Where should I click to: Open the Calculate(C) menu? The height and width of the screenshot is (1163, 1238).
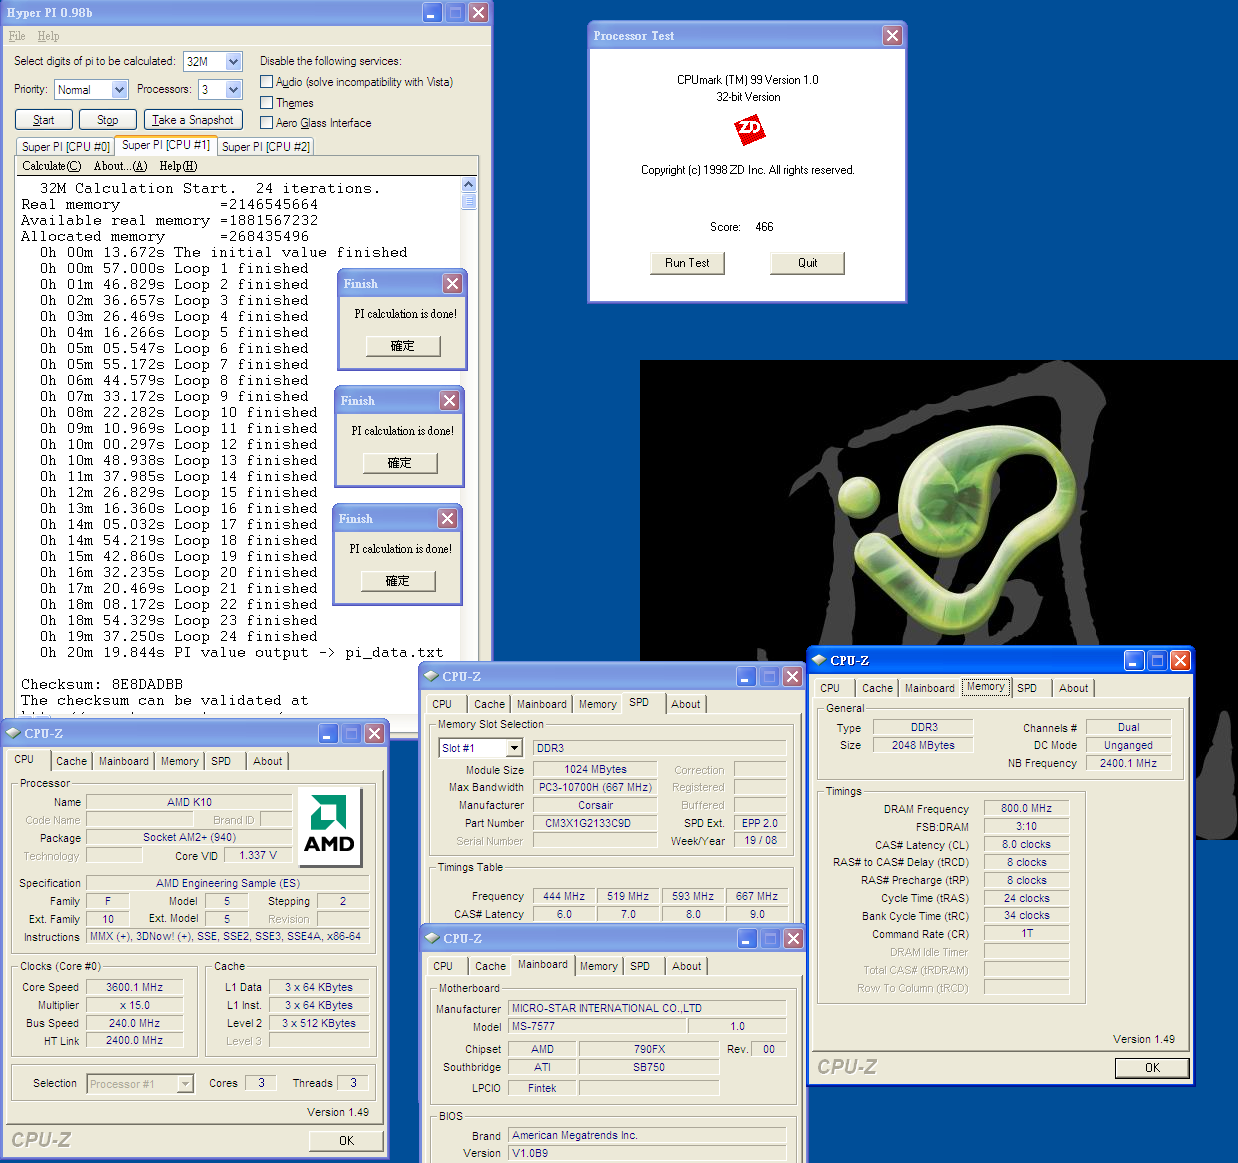click(x=51, y=166)
